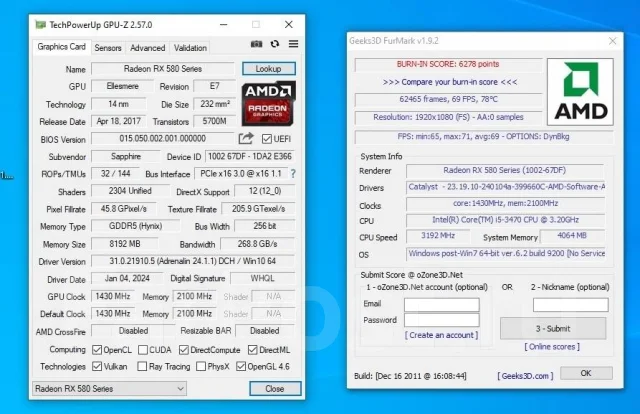Image resolution: width=640 pixels, height=414 pixels.
Task: Click the Renderer Radeon RX 580 field
Action: [x=505, y=170]
